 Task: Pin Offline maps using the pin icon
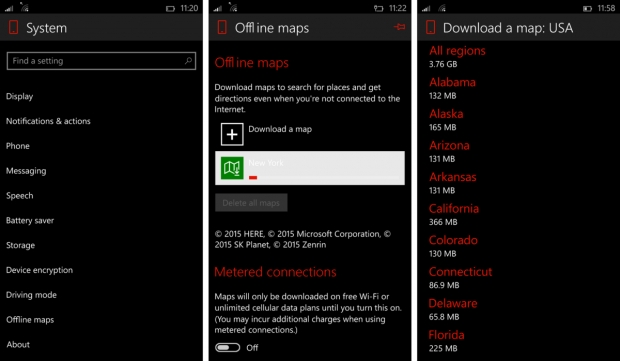click(x=399, y=27)
